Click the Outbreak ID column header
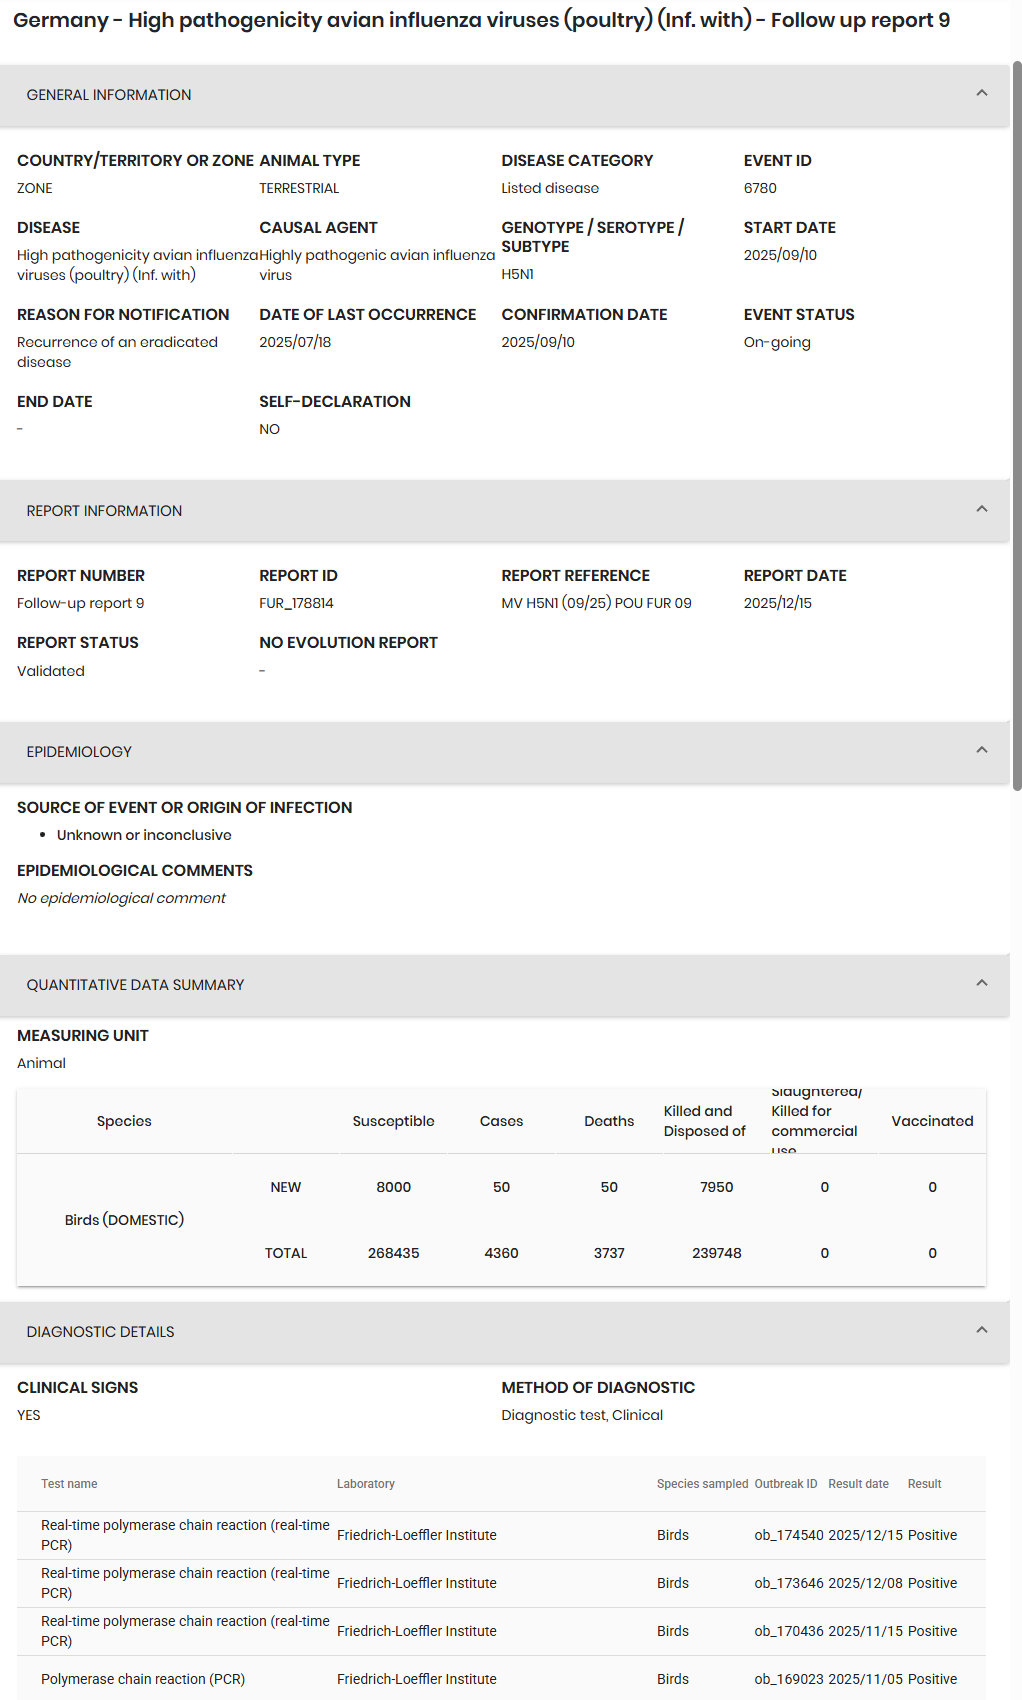 (x=786, y=1484)
